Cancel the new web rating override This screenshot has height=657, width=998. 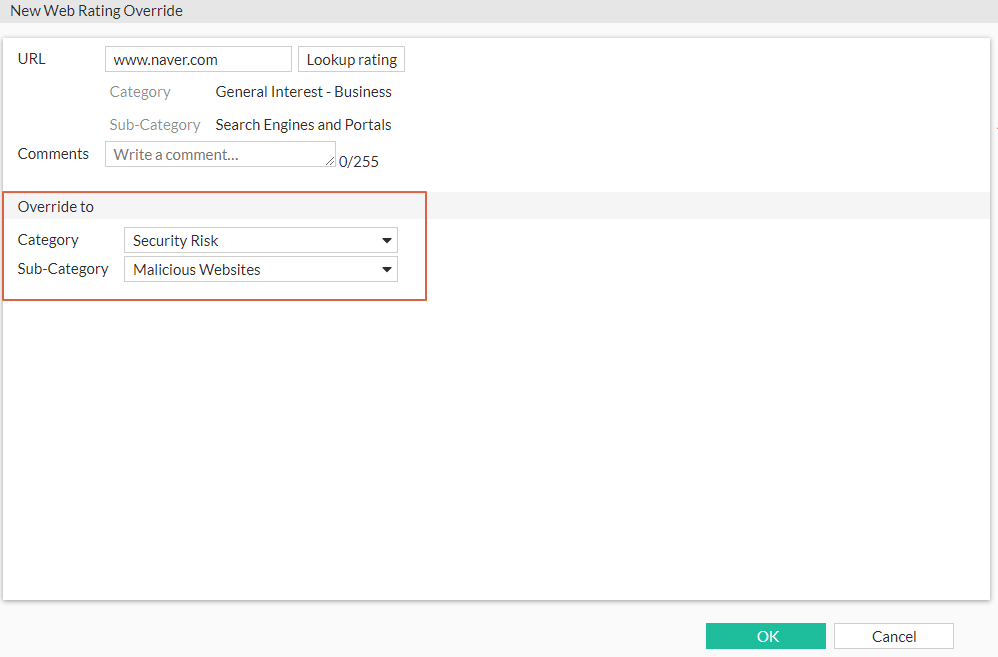[x=893, y=636]
